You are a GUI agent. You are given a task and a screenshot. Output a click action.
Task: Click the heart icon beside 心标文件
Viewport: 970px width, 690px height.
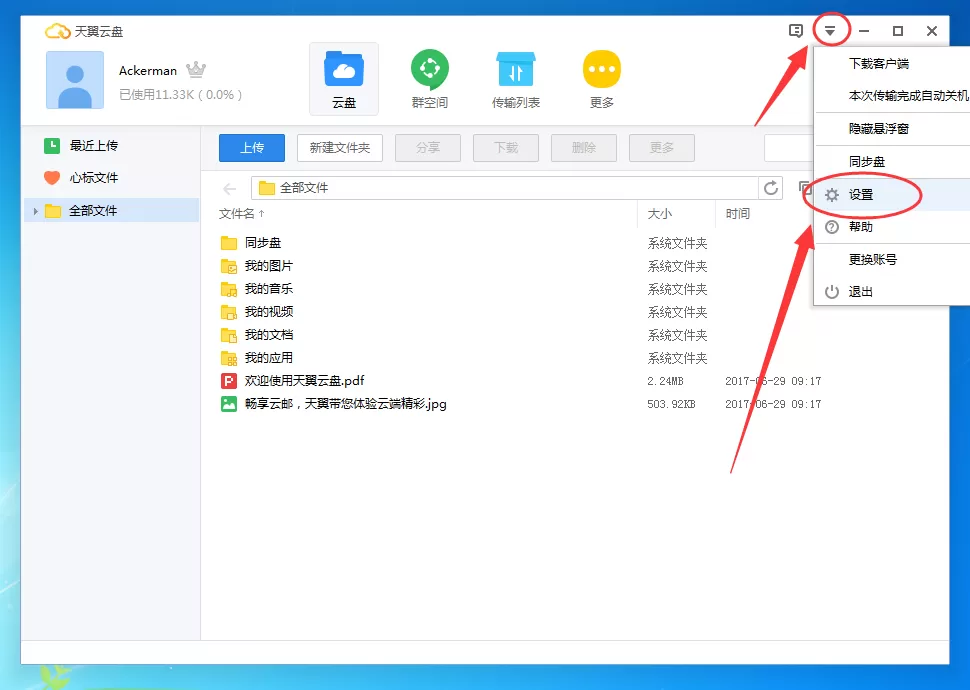(52, 178)
